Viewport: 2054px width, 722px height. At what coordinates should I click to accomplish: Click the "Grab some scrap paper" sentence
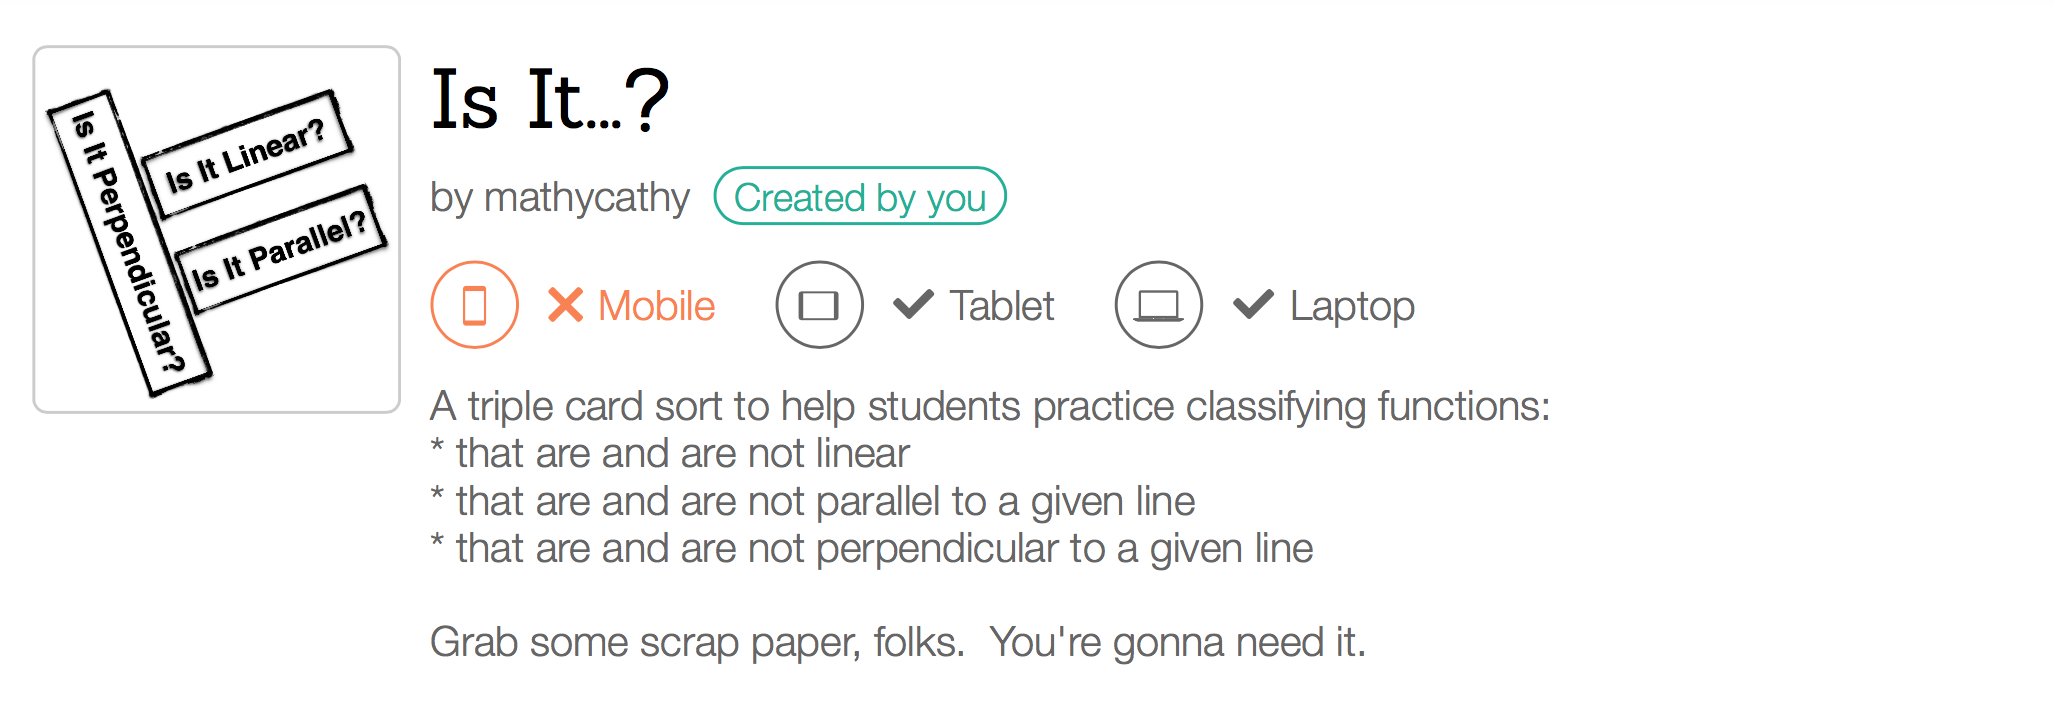click(x=897, y=642)
